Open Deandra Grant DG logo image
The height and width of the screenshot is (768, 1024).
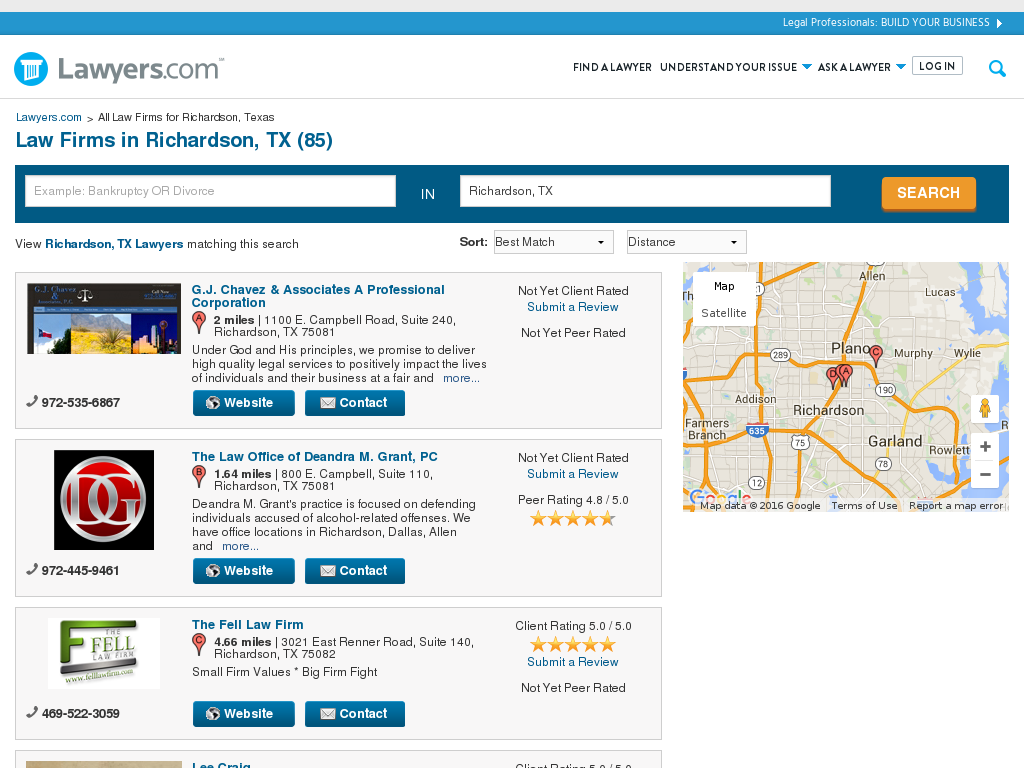pos(104,500)
